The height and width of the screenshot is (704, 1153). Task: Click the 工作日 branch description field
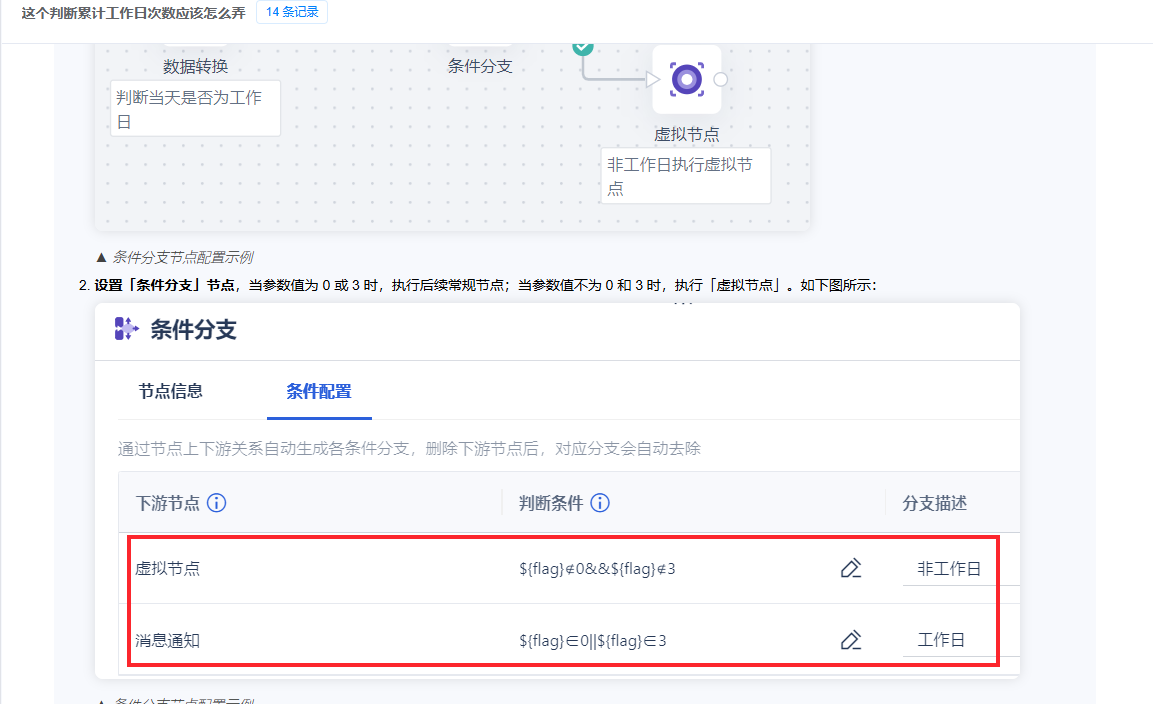pos(949,640)
